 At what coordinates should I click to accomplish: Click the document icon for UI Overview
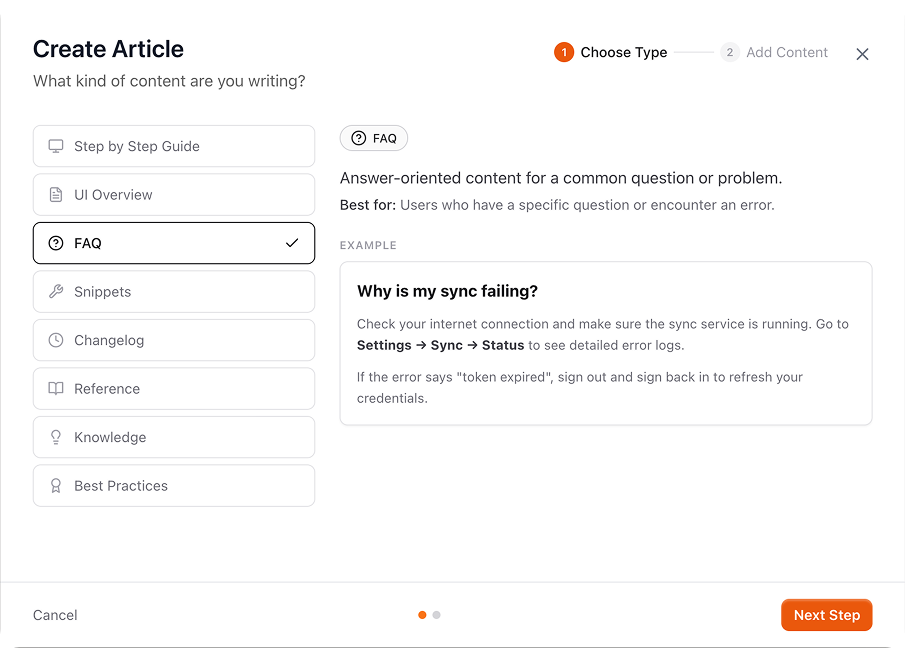[x=56, y=194]
